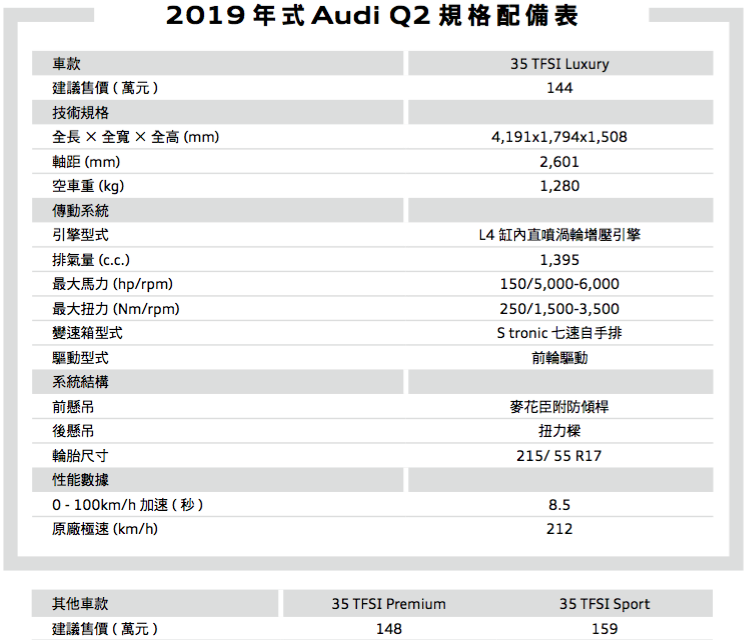Select the 原廠極速 (km/h) label
747x640 pixels.
tap(105, 529)
